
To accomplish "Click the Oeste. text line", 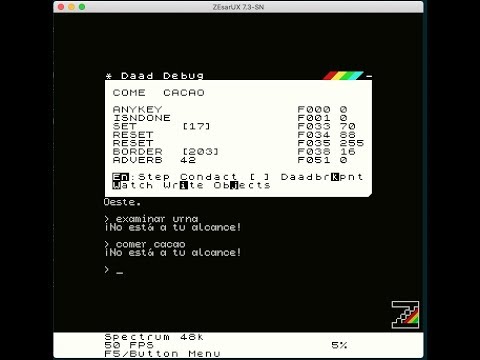I will [x=122, y=202].
